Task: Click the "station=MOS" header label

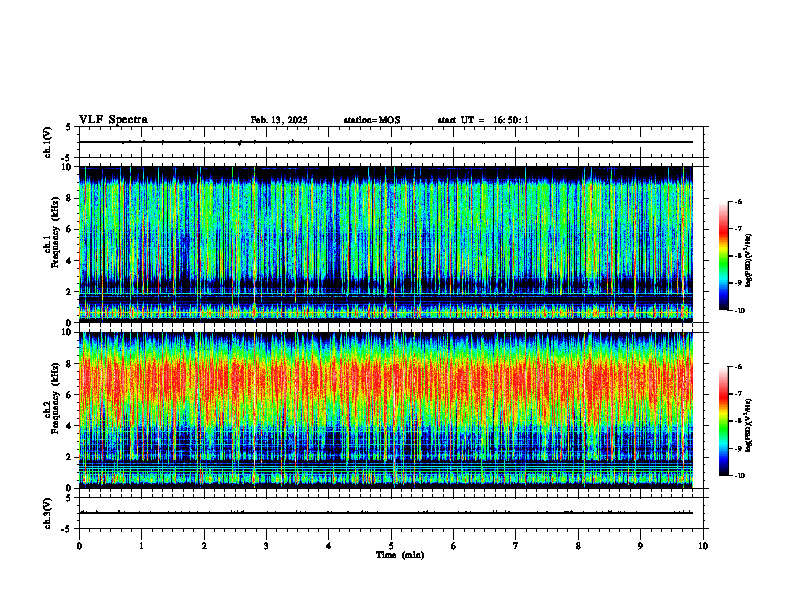Action: click(x=372, y=120)
